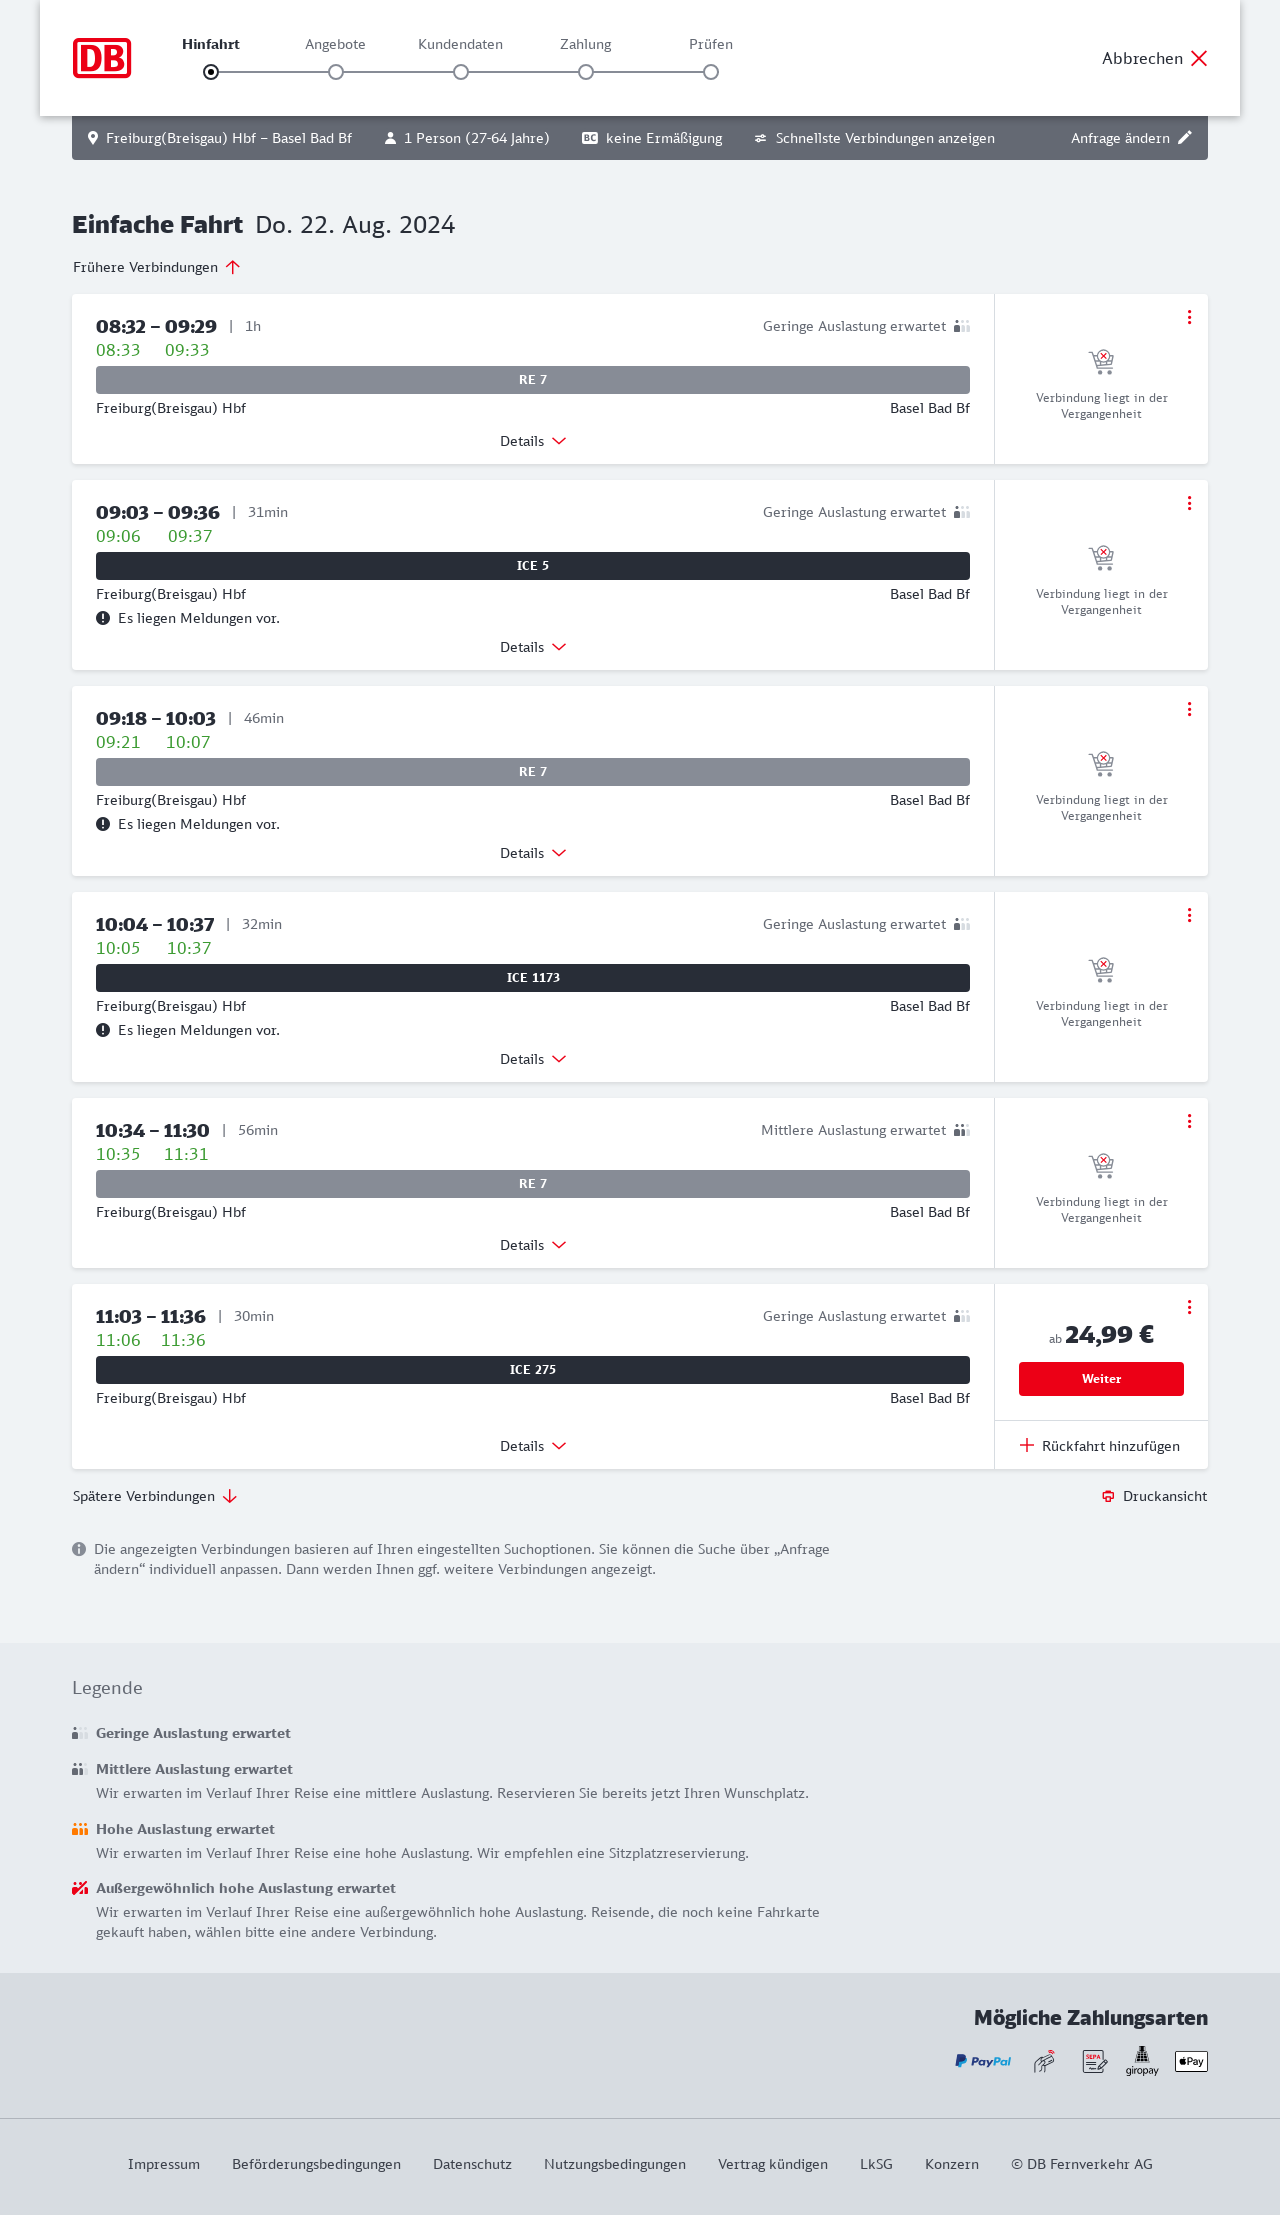1280x2215 pixels.
Task: Click occupancy icon on 10:34 connection
Action: (x=961, y=1130)
